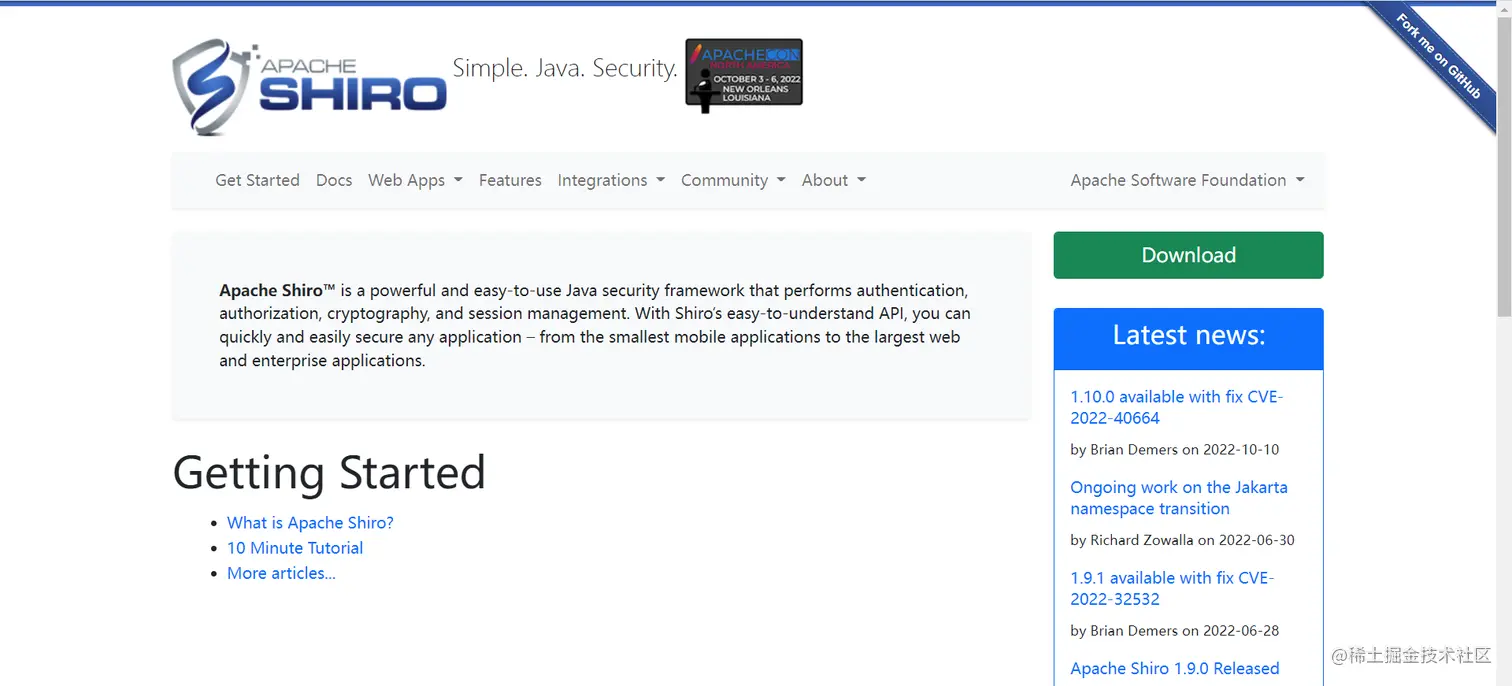Open Ongoing work on Jakarta namespace transition
Image resolution: width=1512 pixels, height=686 pixels.
(1178, 498)
